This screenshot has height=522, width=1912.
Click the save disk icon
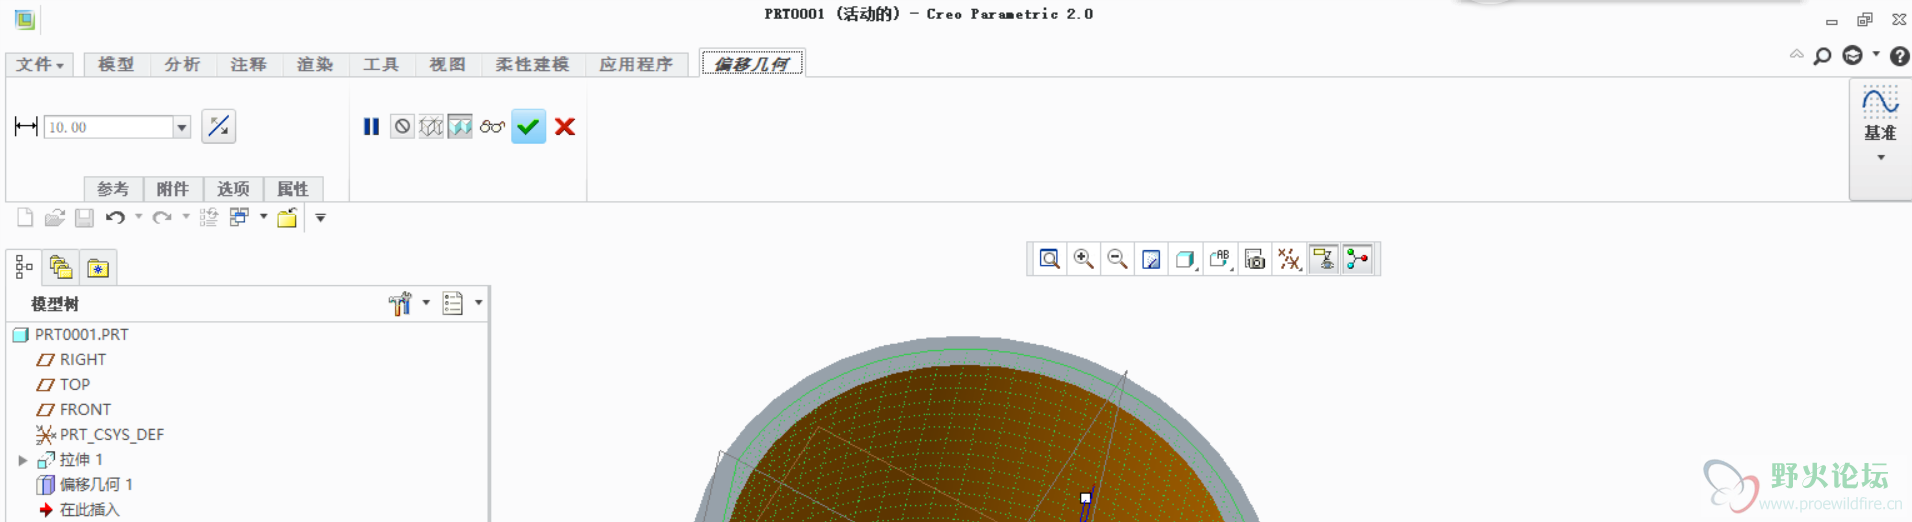pyautogui.click(x=84, y=217)
